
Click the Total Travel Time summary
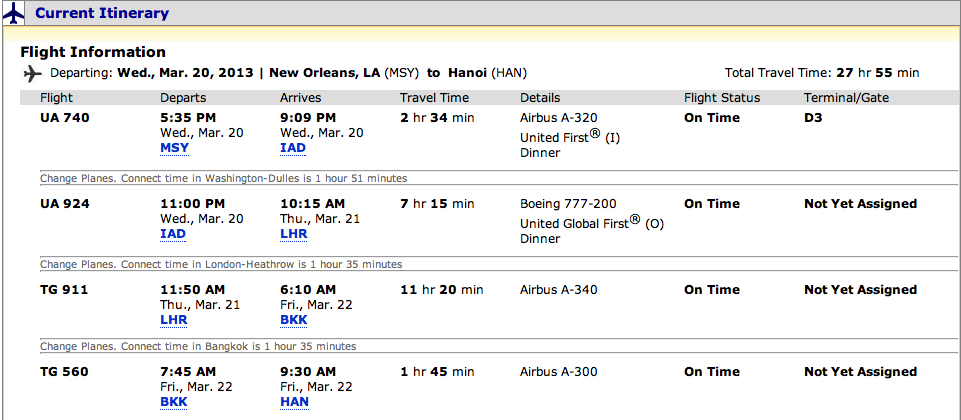coord(822,73)
